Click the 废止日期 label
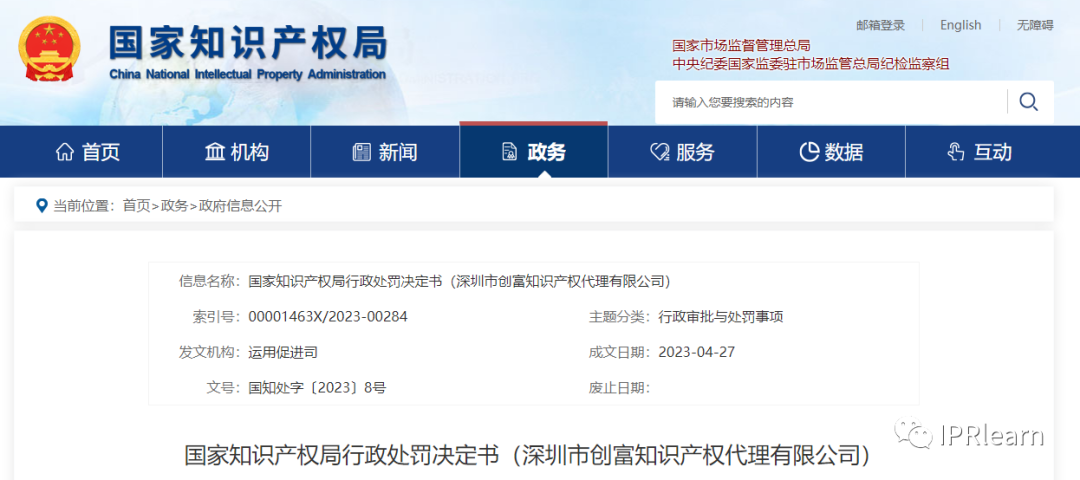This screenshot has height=480, width=1080. pos(619,388)
